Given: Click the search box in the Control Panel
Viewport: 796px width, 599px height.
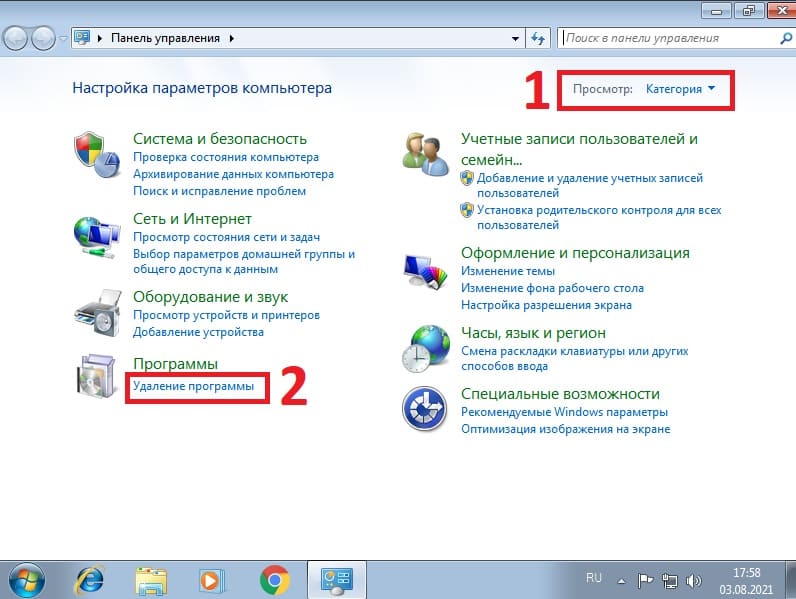Looking at the screenshot, I should (670, 38).
